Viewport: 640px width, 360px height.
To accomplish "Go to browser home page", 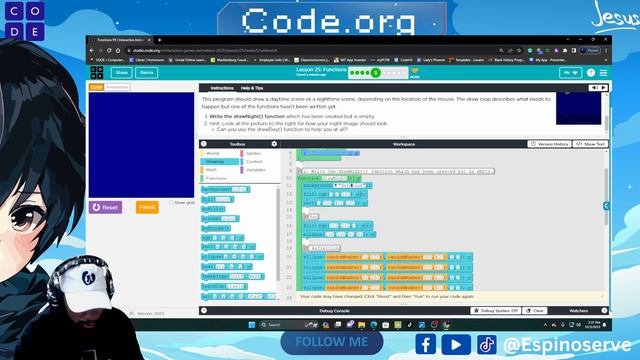I will coord(118,50).
